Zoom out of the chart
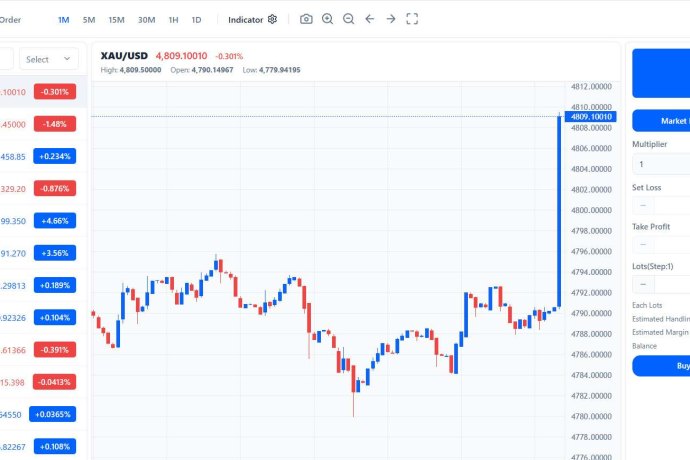690x460 pixels. pos(349,19)
